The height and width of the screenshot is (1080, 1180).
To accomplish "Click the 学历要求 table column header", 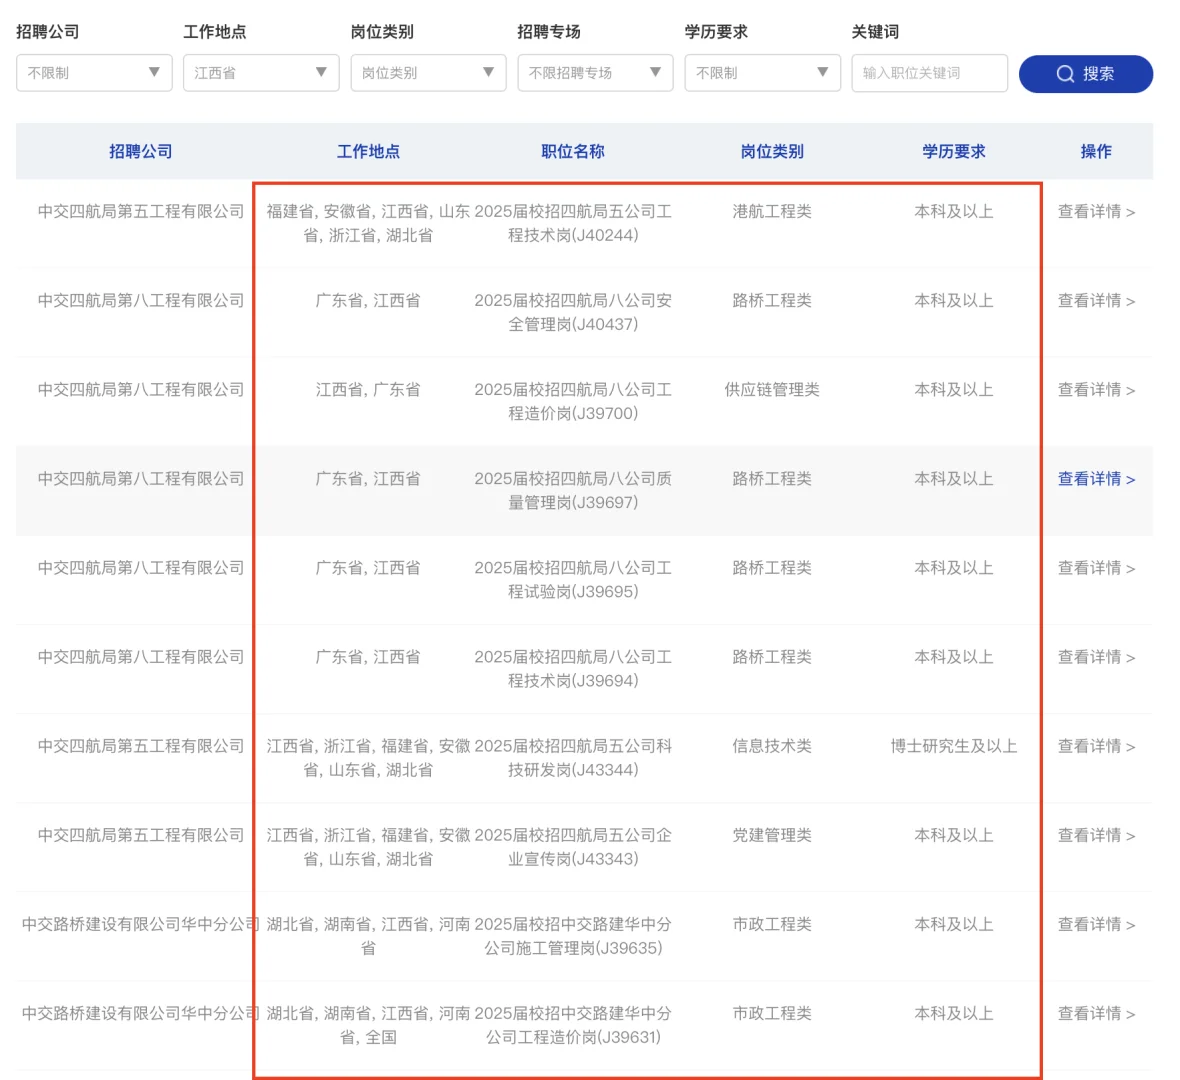I will 953,151.
